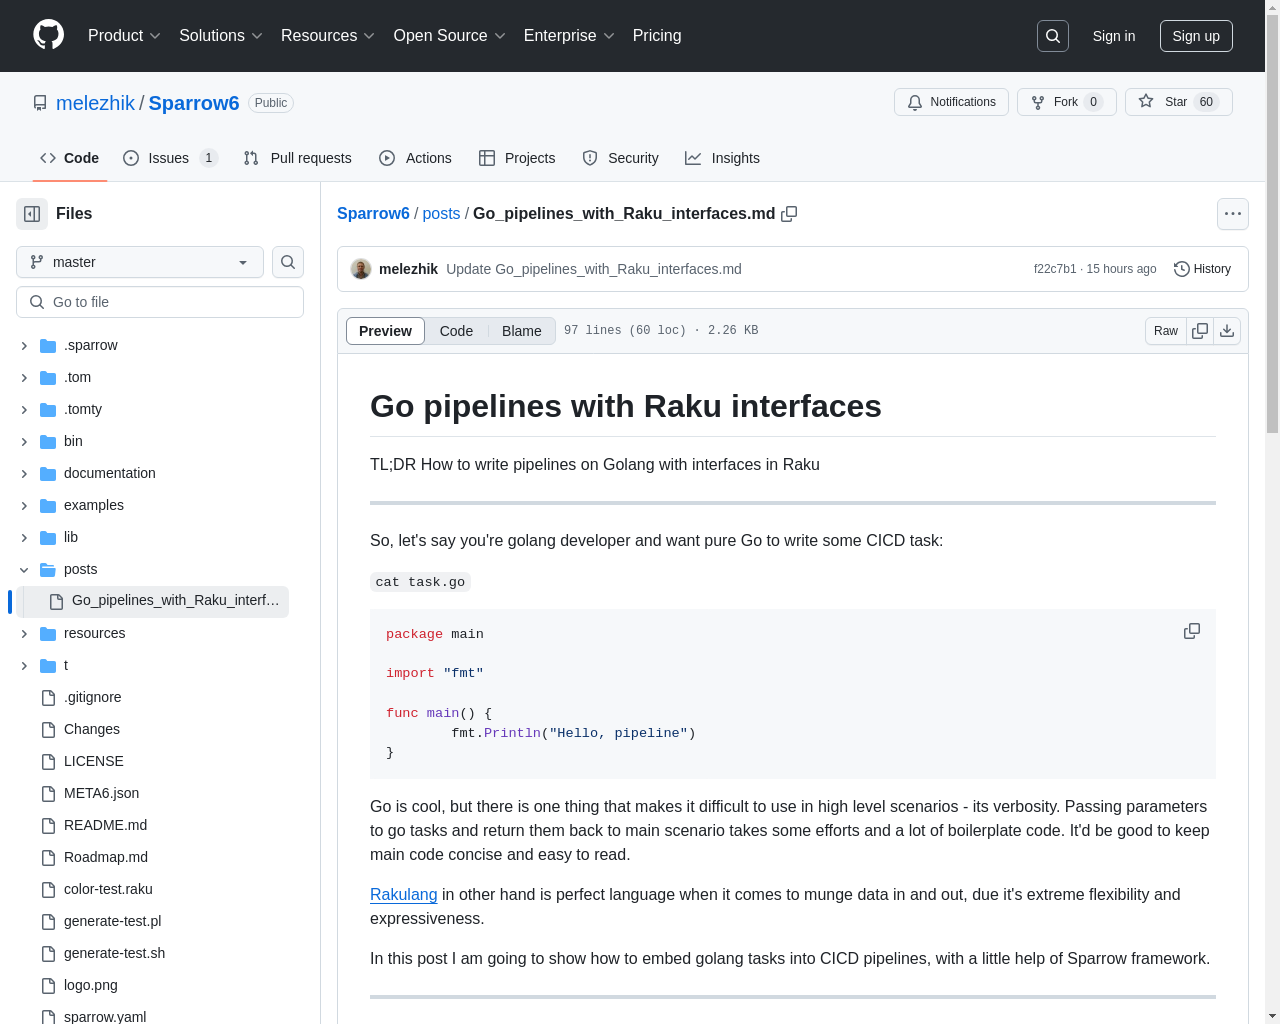
Task: Select the Preview view mode
Action: pos(385,331)
